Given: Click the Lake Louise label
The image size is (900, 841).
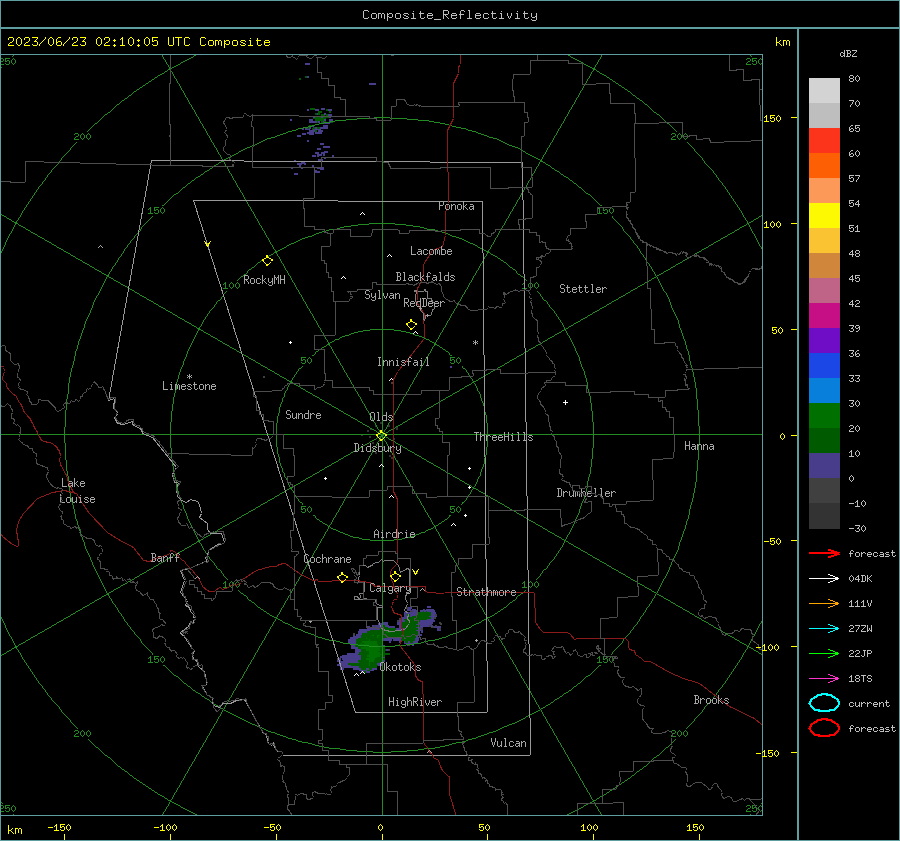Looking at the screenshot, I should point(77,491).
